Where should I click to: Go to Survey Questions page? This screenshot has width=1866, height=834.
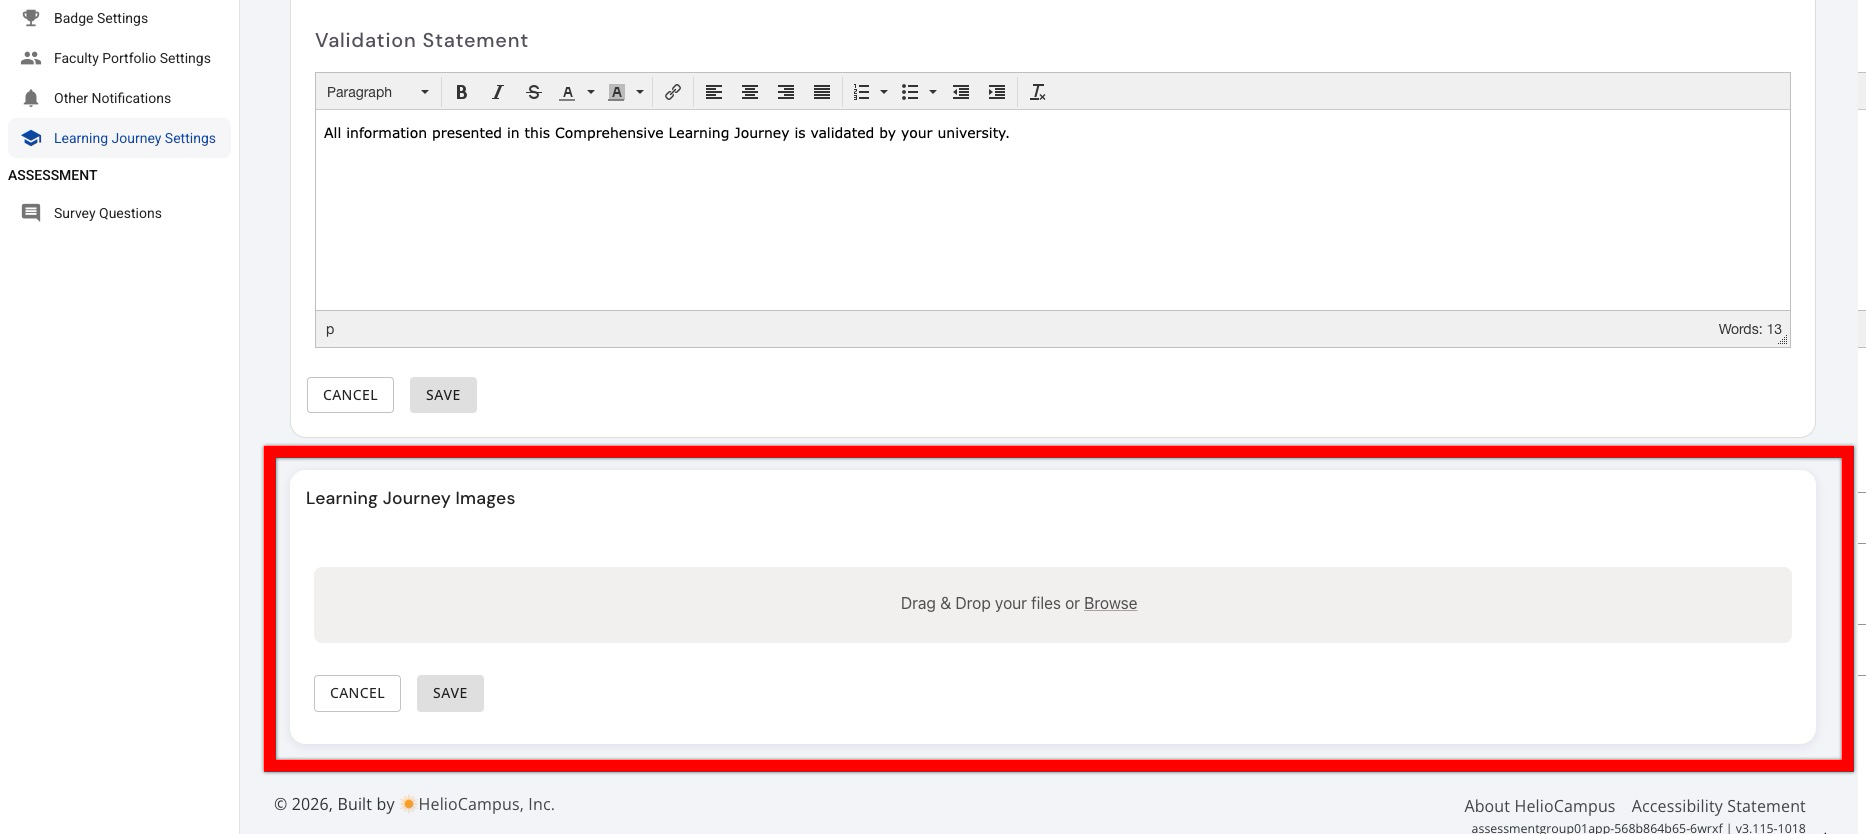(107, 213)
